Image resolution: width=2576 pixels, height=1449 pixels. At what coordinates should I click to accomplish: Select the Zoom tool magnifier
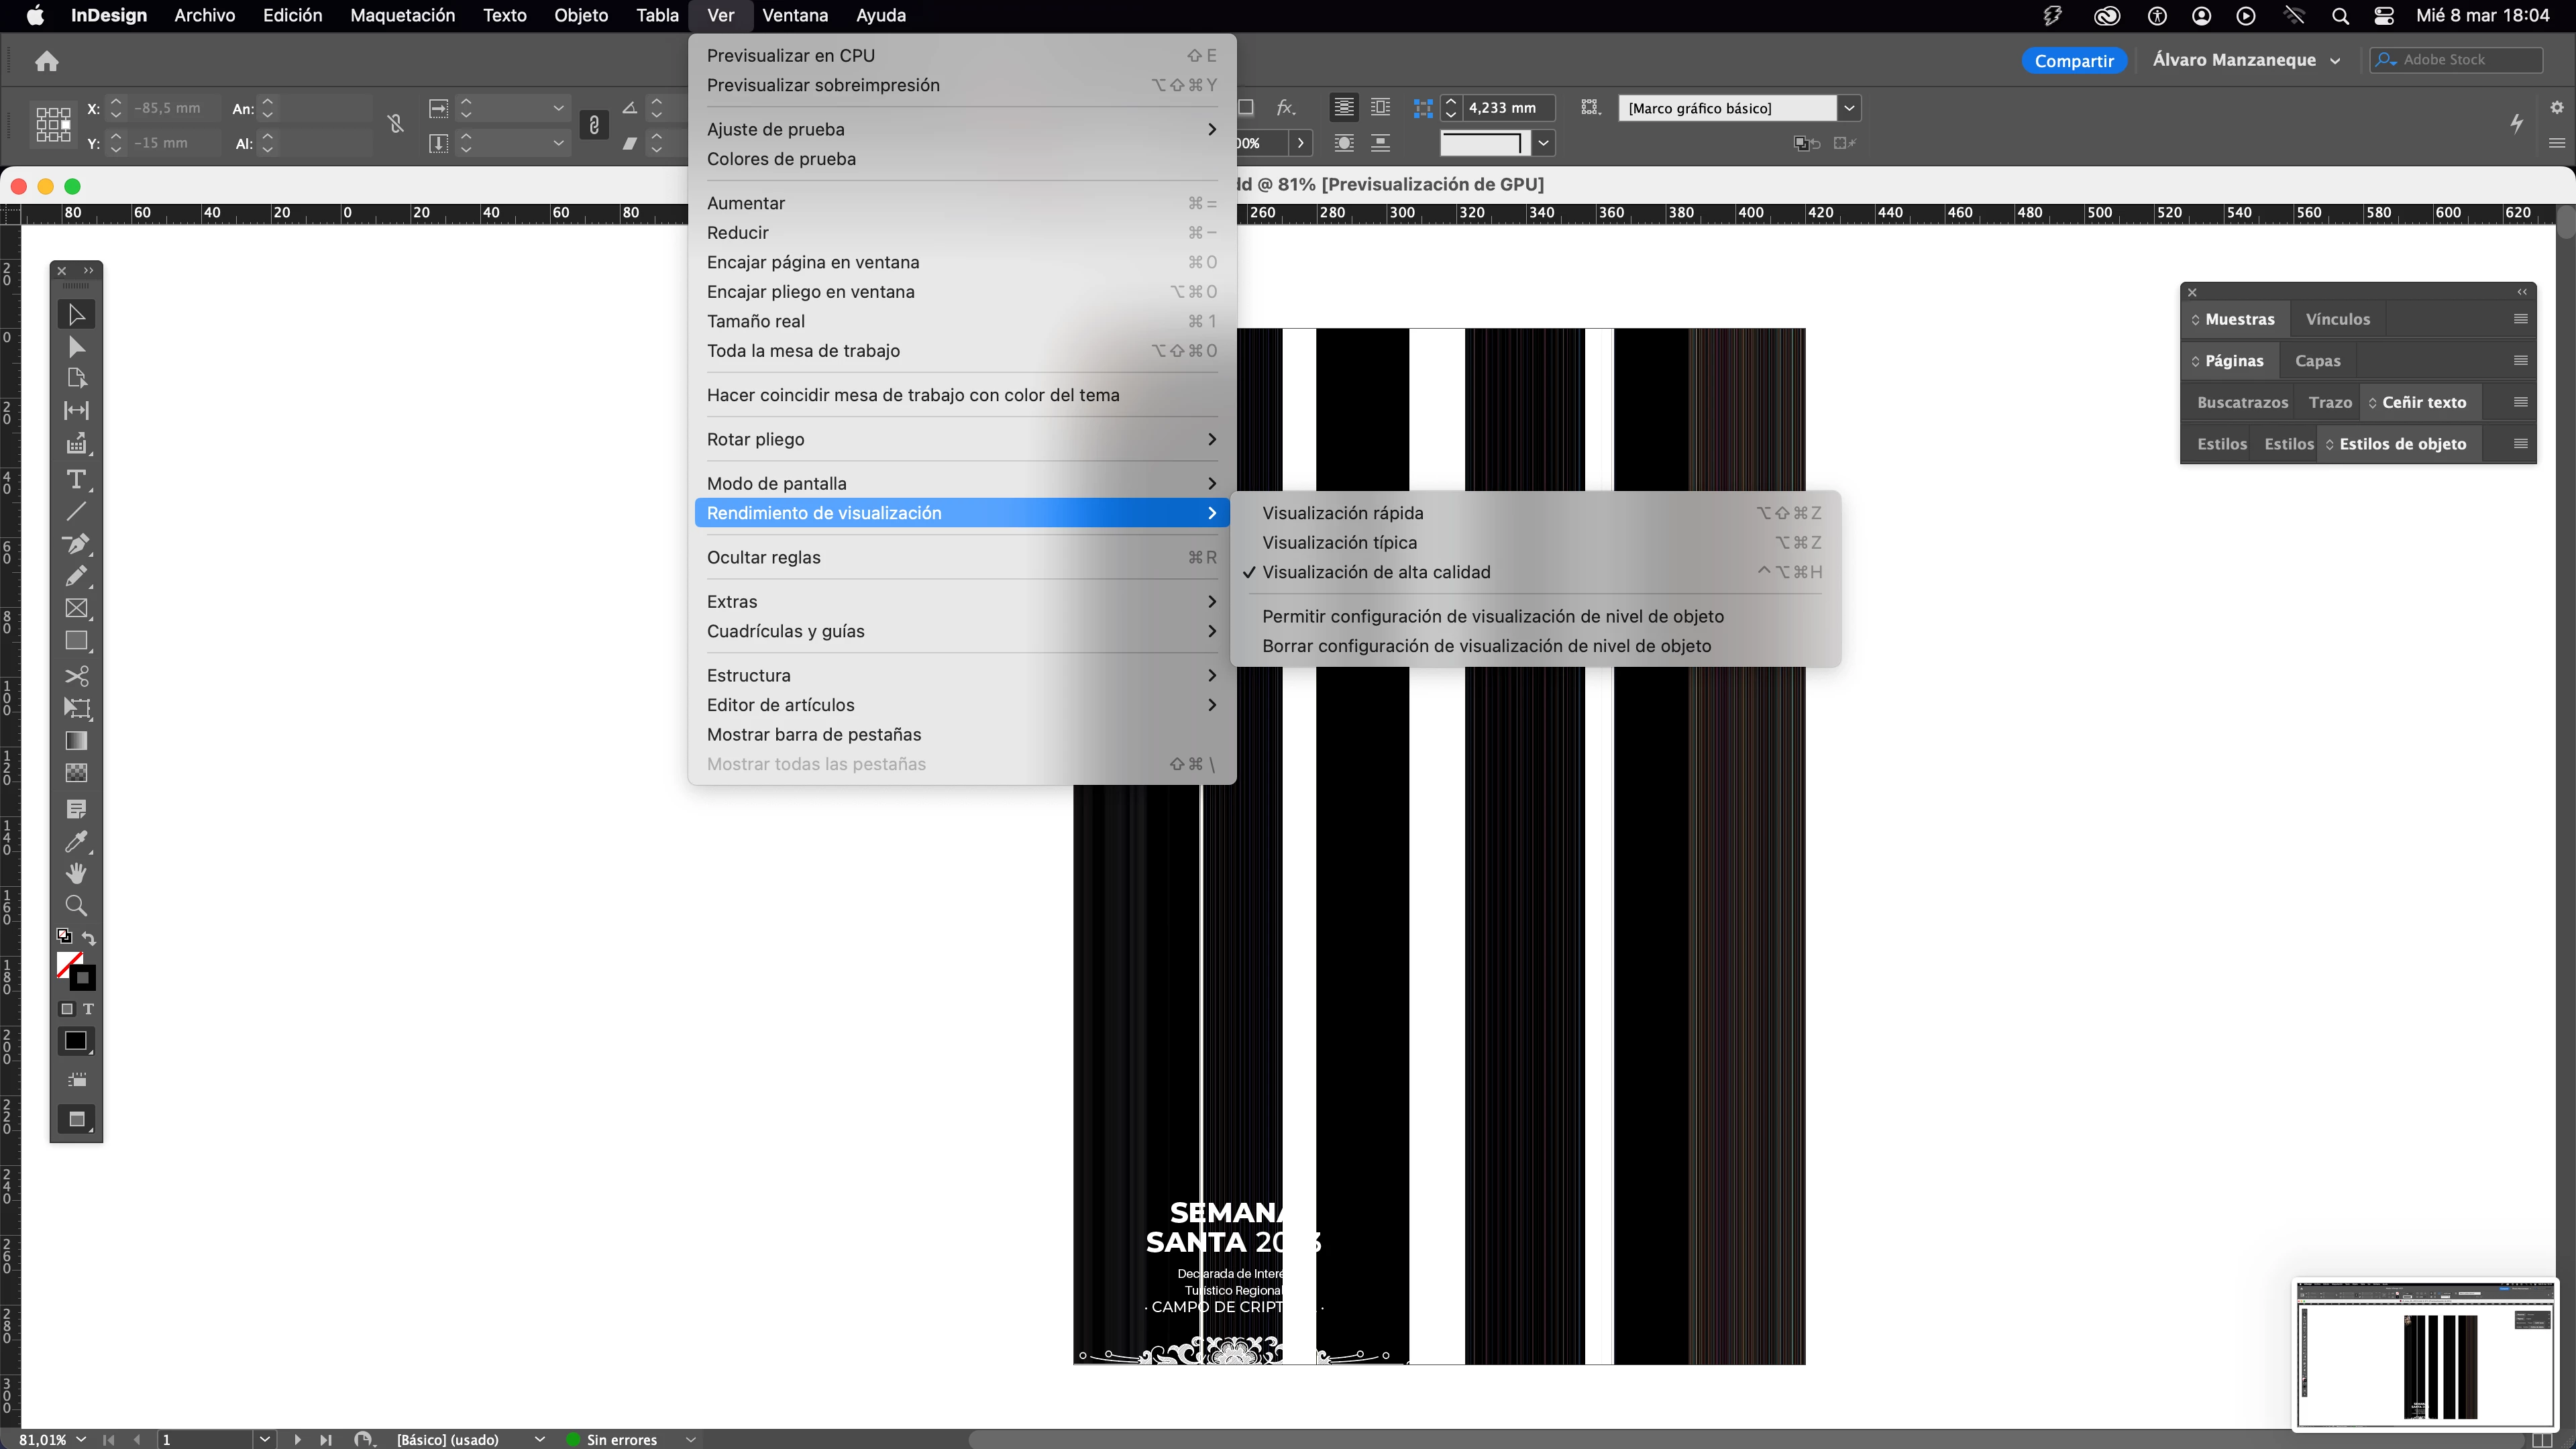tap(76, 906)
